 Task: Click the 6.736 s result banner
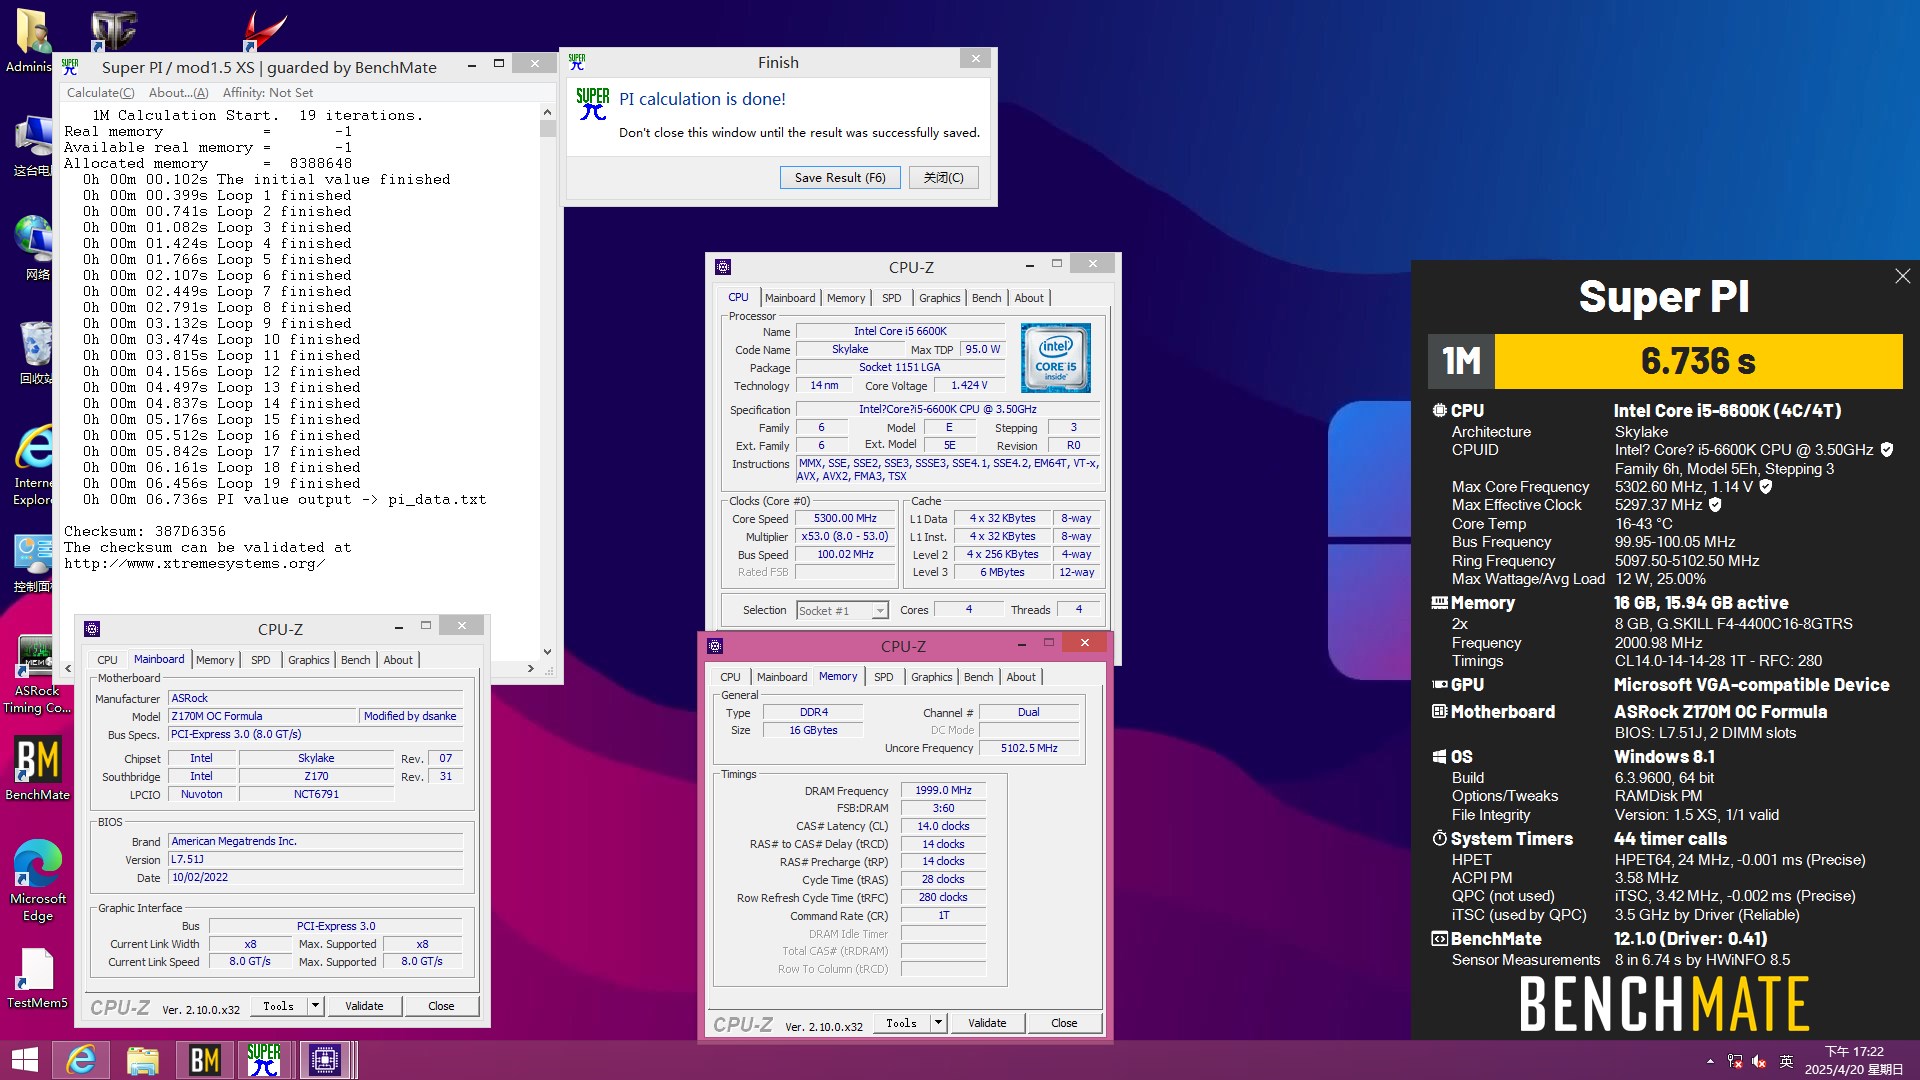pyautogui.click(x=1698, y=361)
